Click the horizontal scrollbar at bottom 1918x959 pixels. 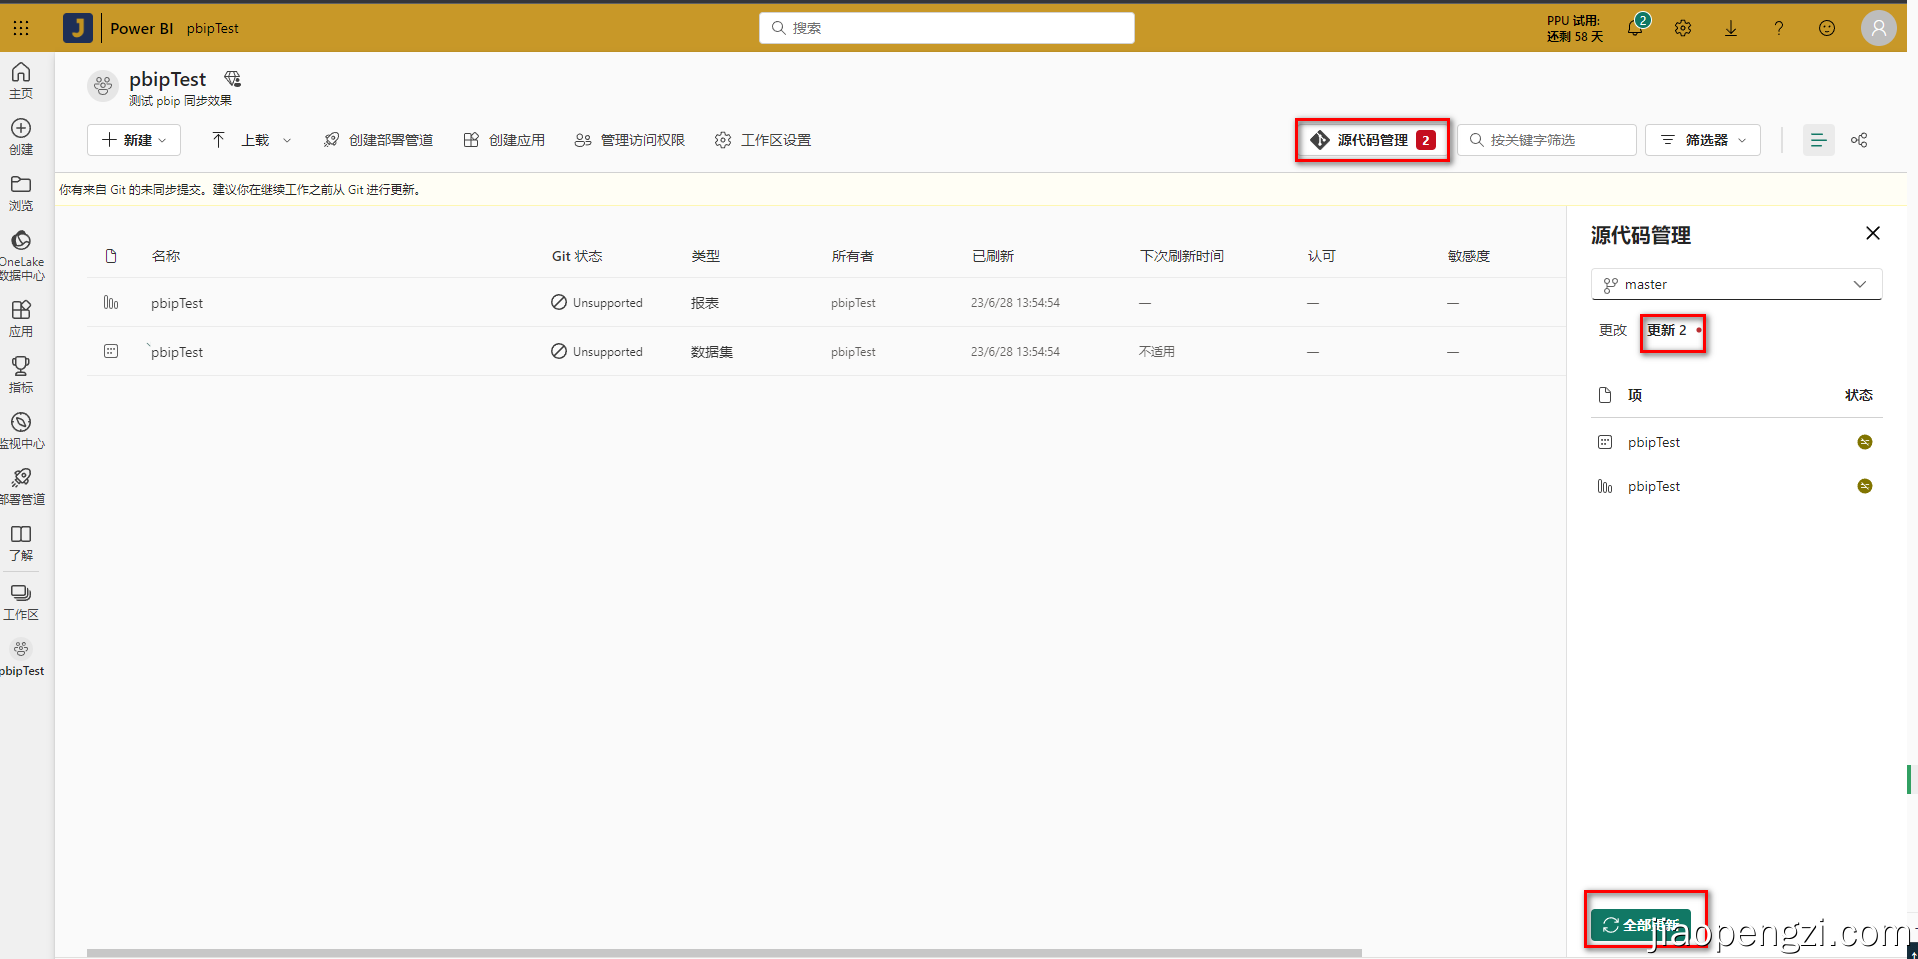click(x=724, y=953)
